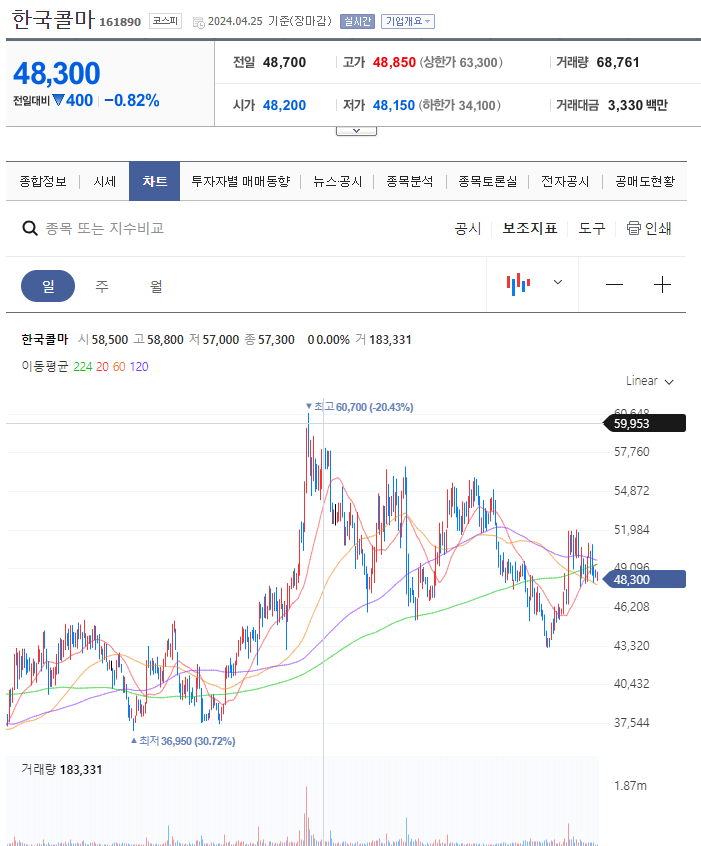
Task: Focus the 종목 또는 지수비교 search field
Action: 104,228
